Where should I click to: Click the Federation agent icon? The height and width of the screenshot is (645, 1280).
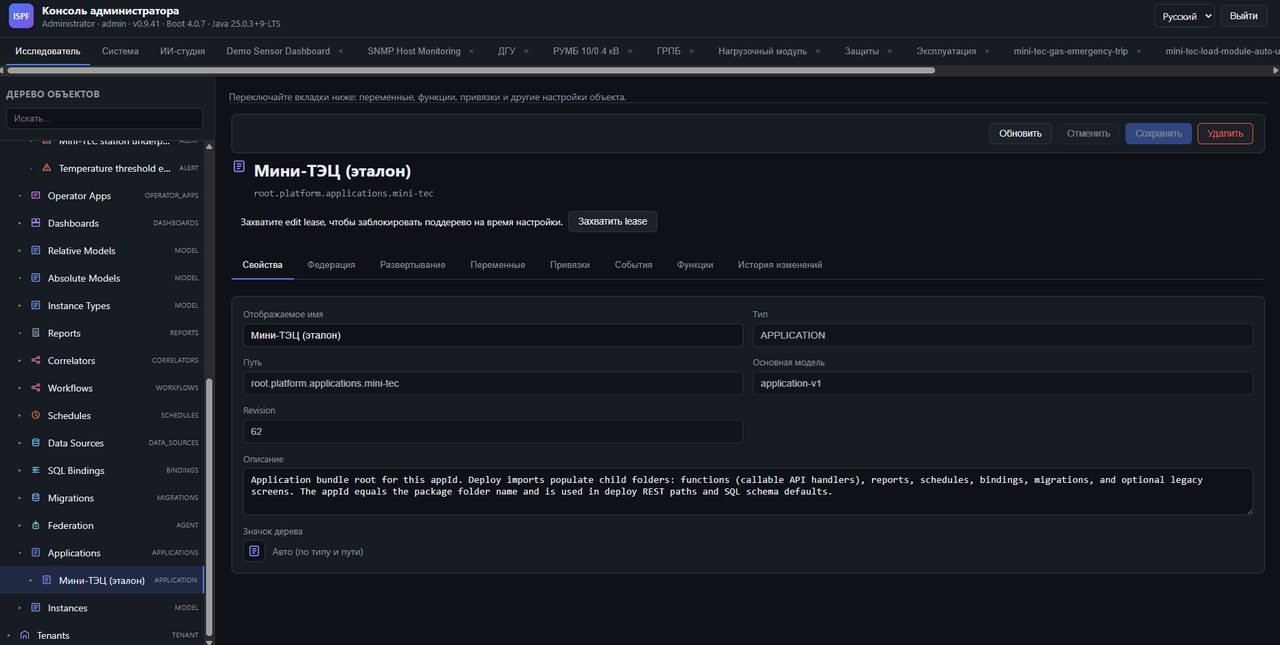[36, 526]
